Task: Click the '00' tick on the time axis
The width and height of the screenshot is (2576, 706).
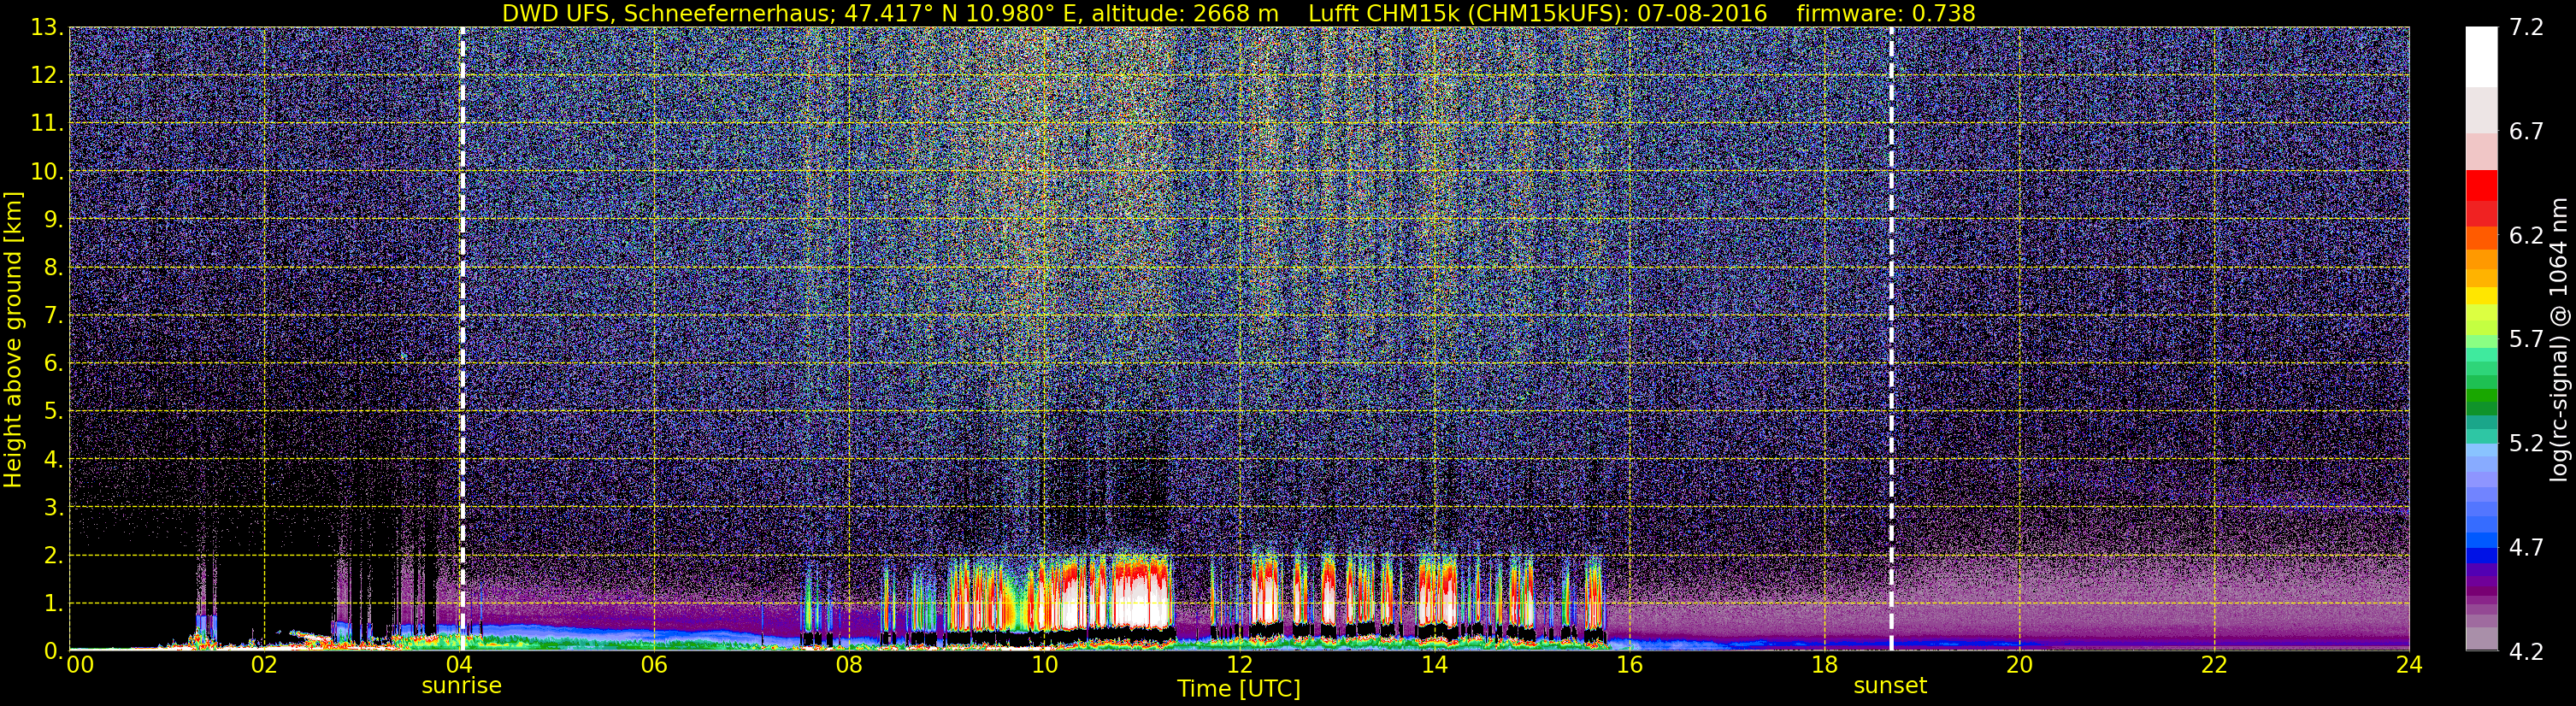Action: pyautogui.click(x=79, y=666)
